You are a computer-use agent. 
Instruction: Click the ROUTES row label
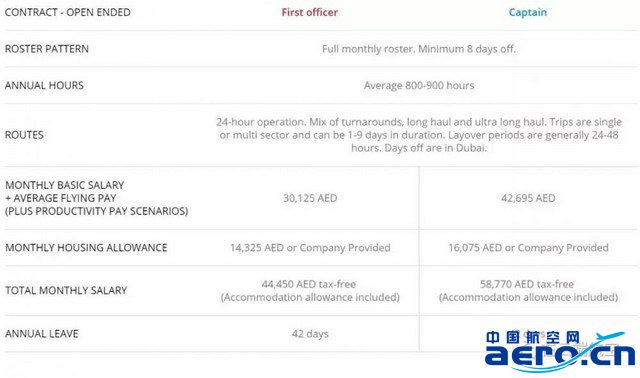[24, 135]
